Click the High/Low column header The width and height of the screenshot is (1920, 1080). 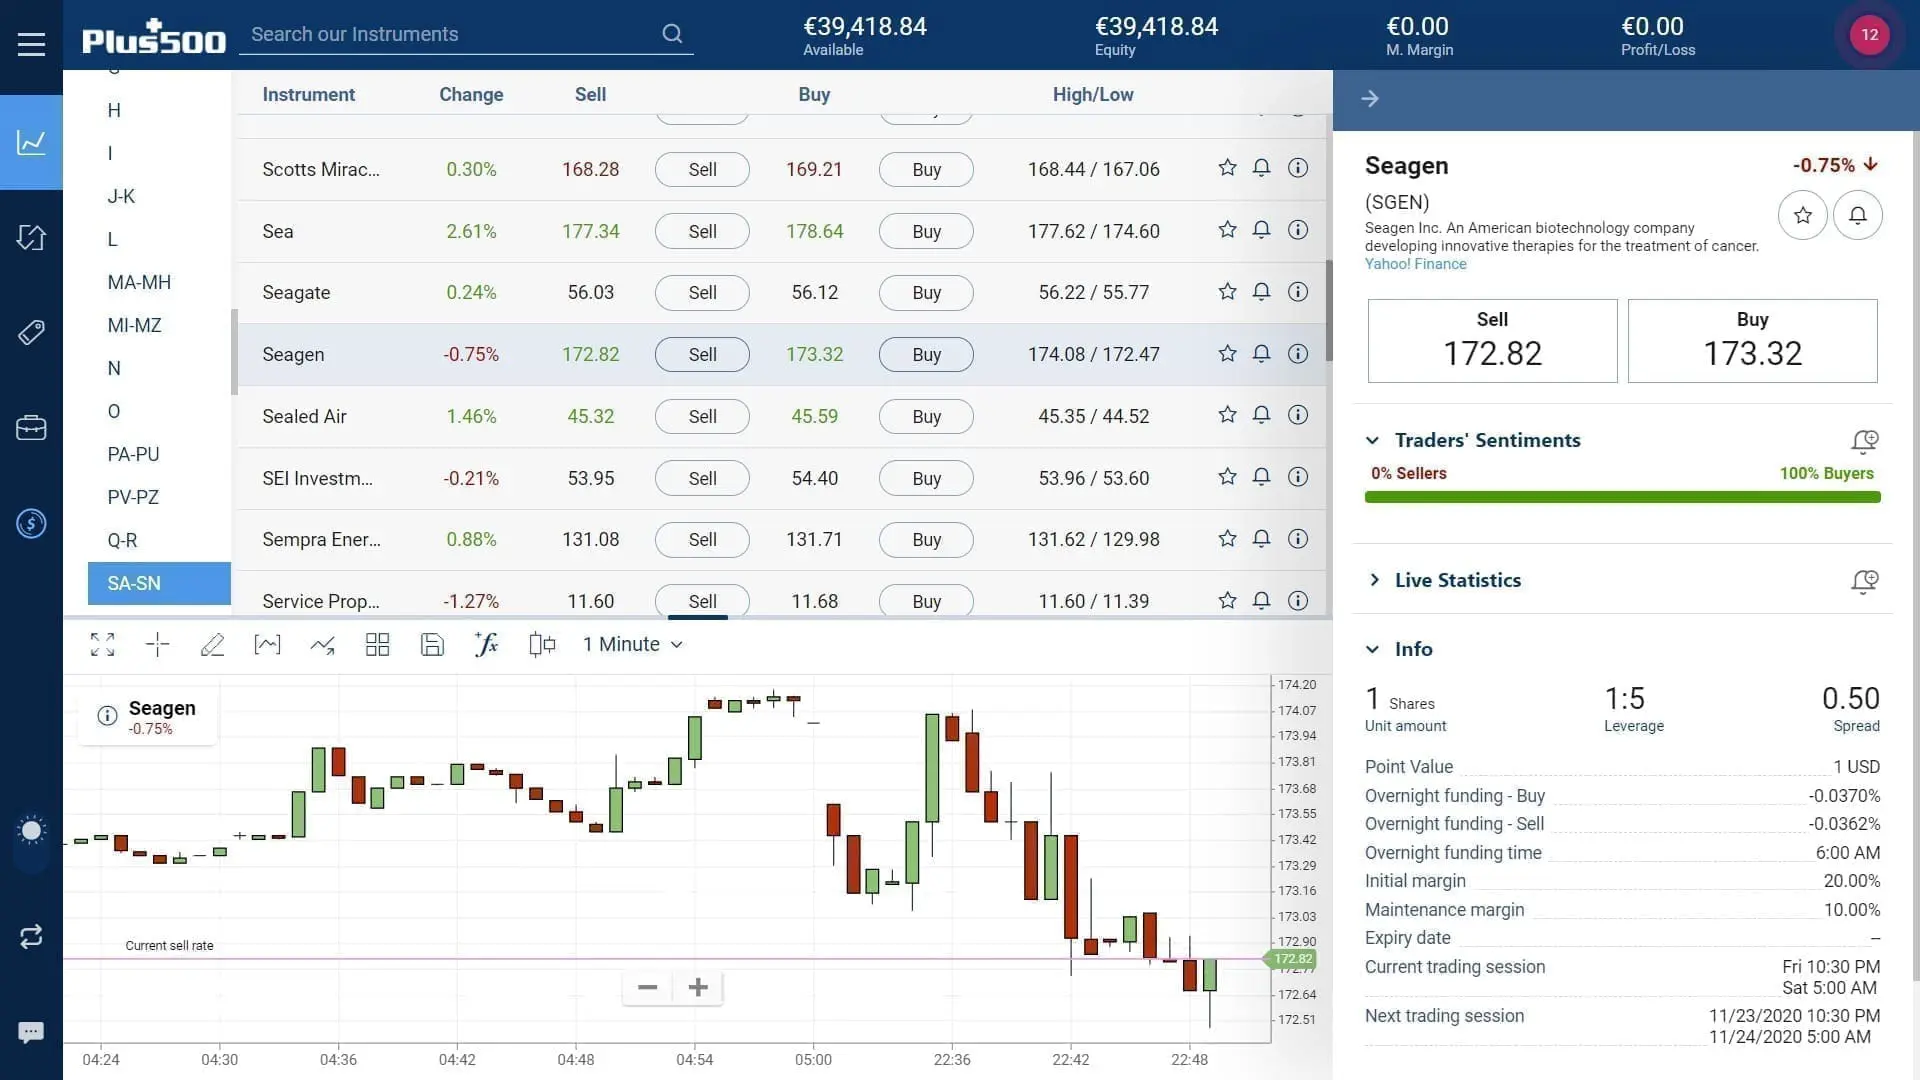(1093, 94)
